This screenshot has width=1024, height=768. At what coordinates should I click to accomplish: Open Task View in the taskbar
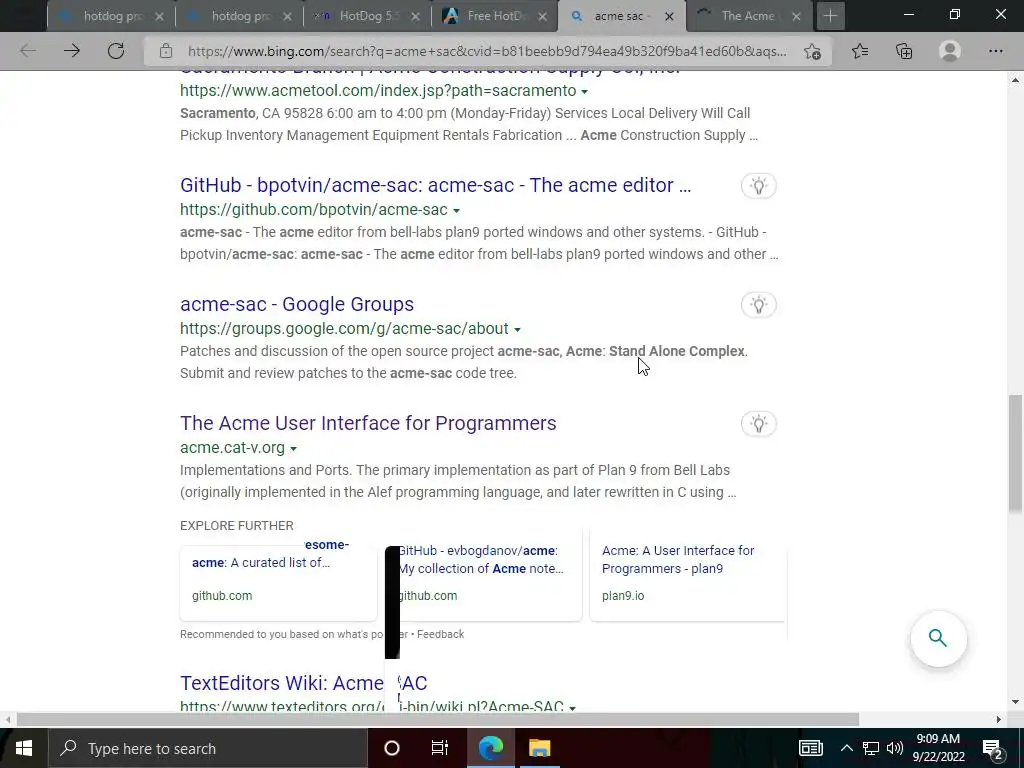(x=440, y=748)
